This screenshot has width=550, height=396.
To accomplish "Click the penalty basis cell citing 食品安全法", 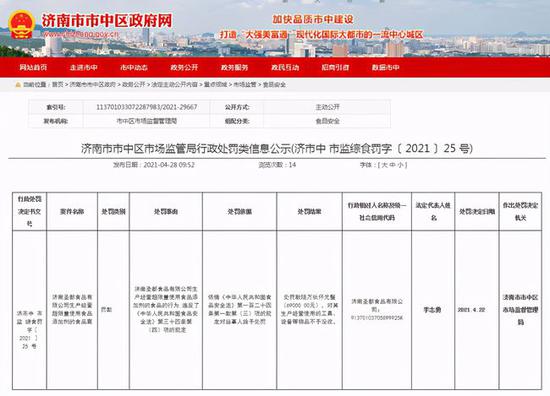I will (240, 309).
